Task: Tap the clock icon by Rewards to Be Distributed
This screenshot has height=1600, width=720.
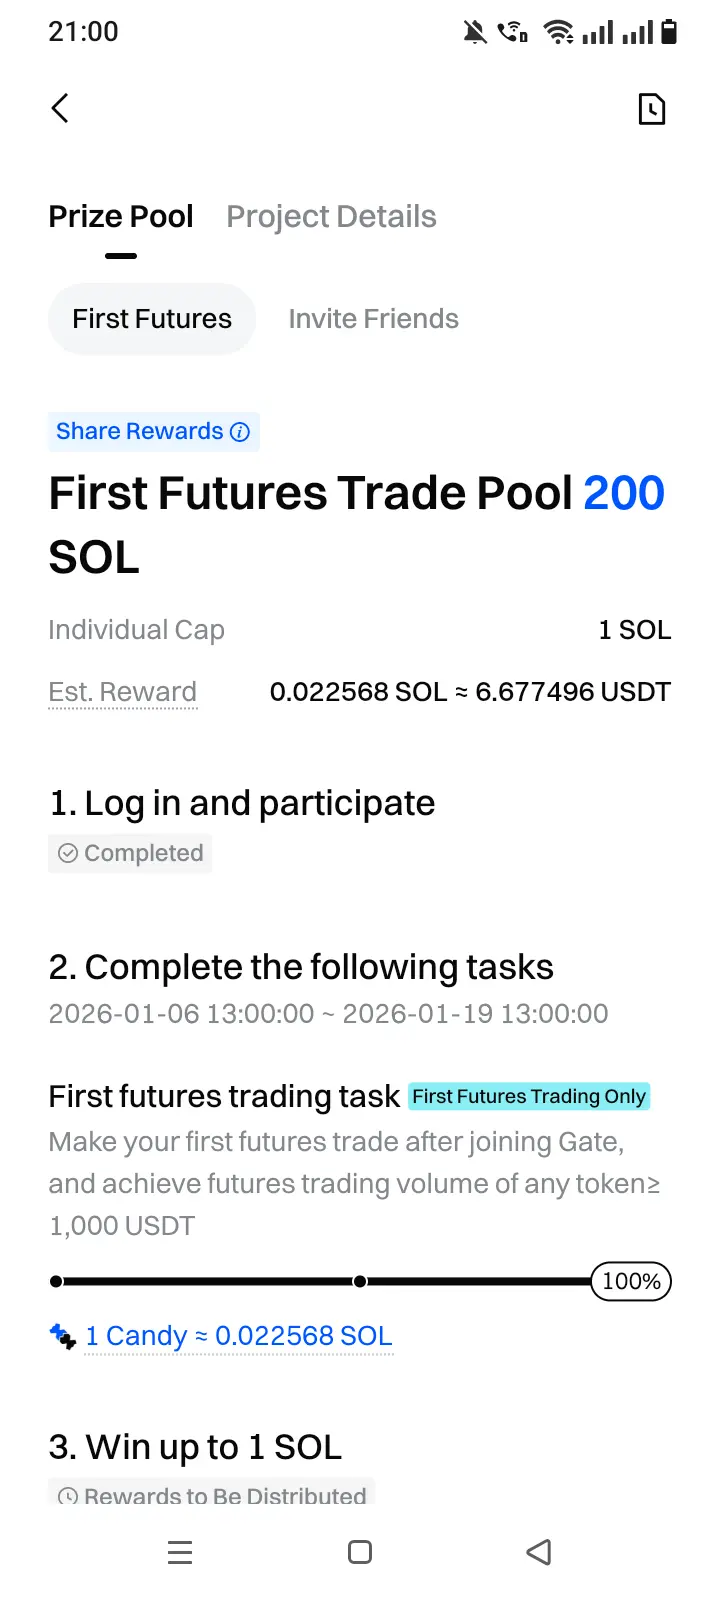Action: (x=68, y=1496)
